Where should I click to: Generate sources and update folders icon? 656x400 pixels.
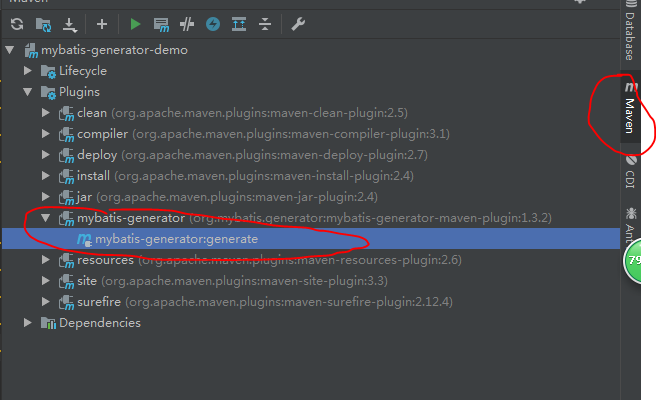tap(44, 25)
